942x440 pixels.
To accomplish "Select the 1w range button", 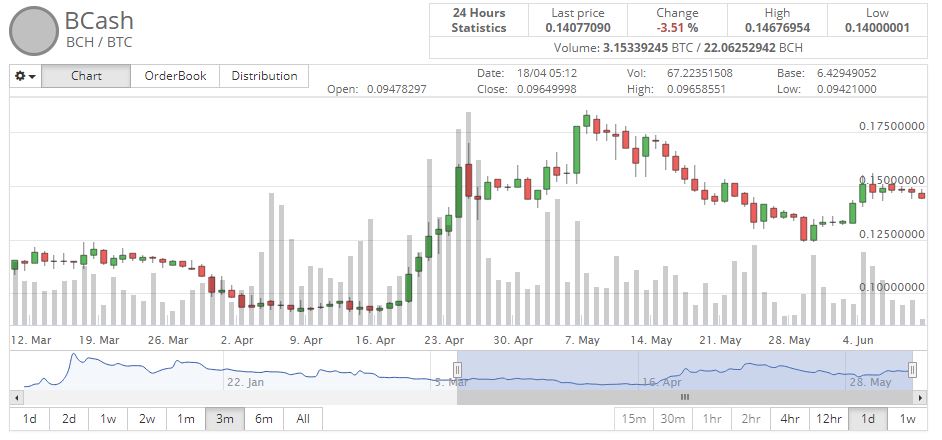I will tap(108, 419).
